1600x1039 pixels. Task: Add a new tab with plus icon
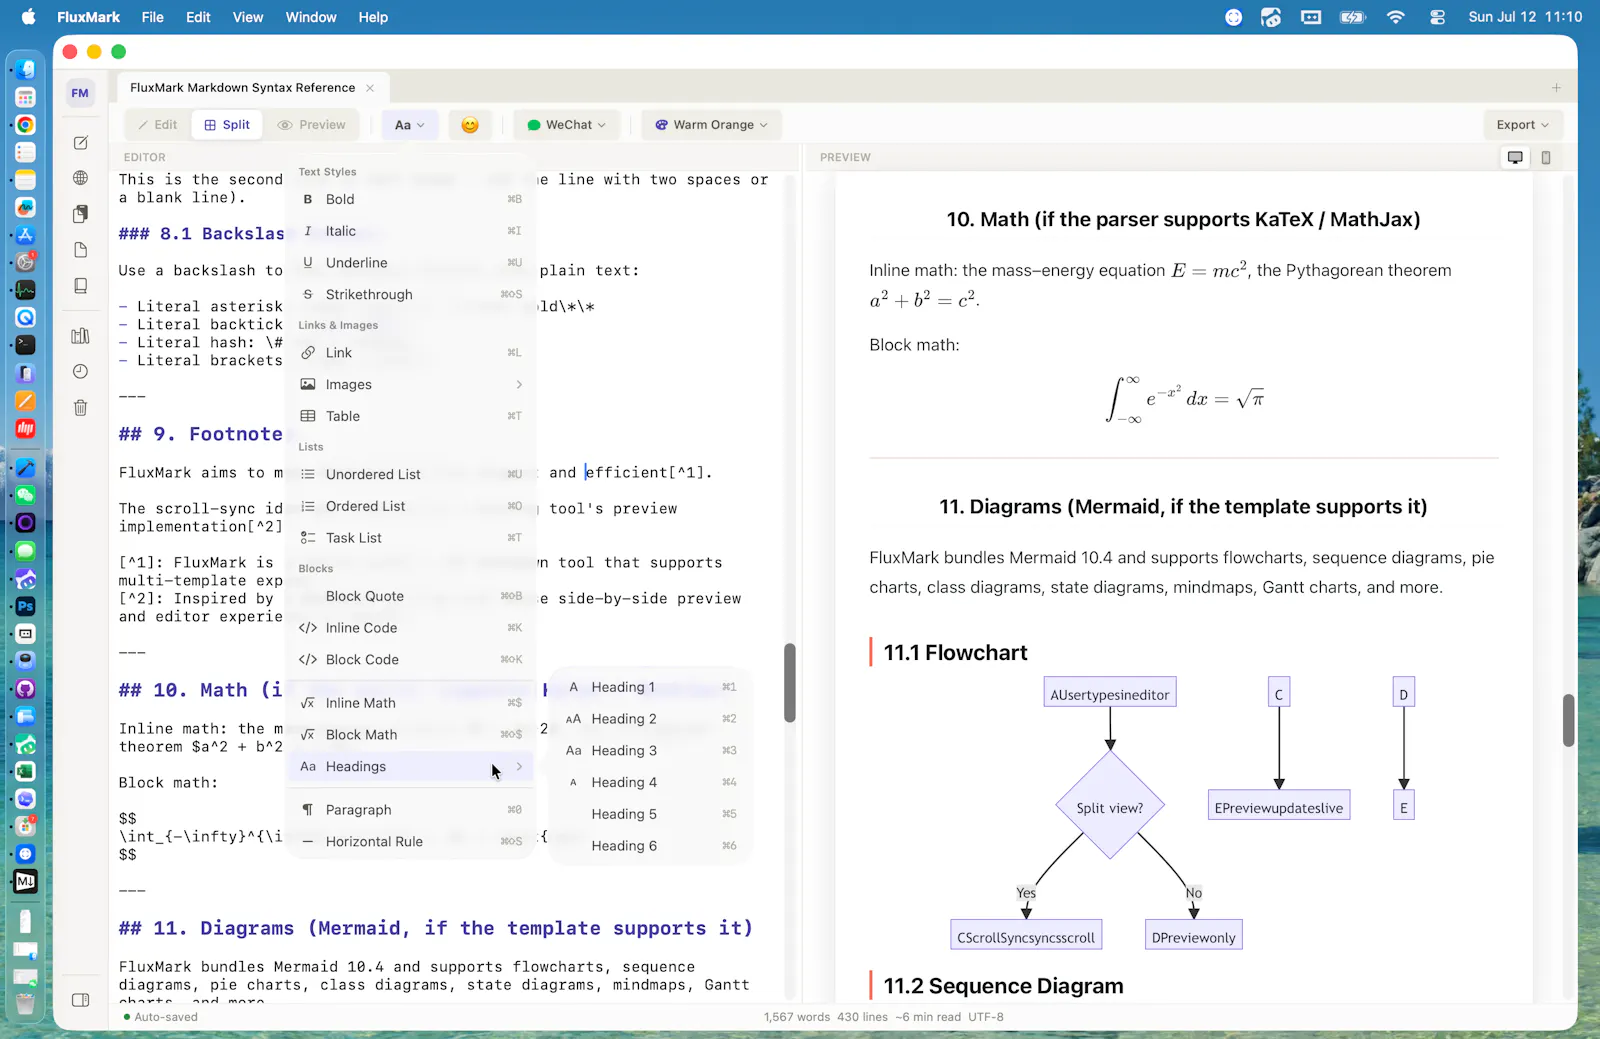point(1556,88)
